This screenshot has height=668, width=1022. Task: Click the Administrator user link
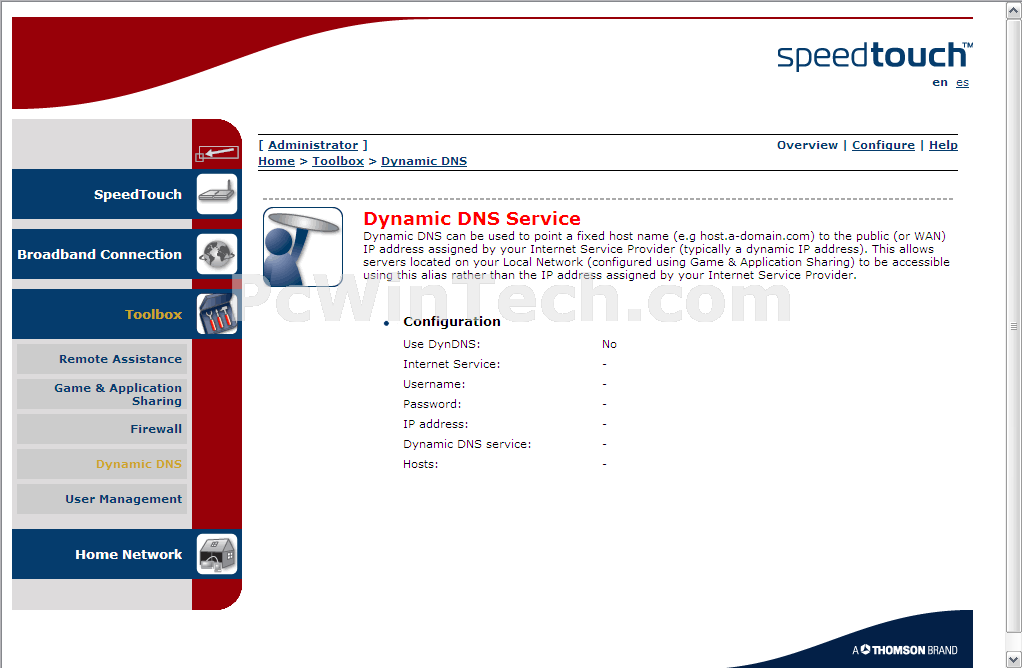[x=313, y=145]
